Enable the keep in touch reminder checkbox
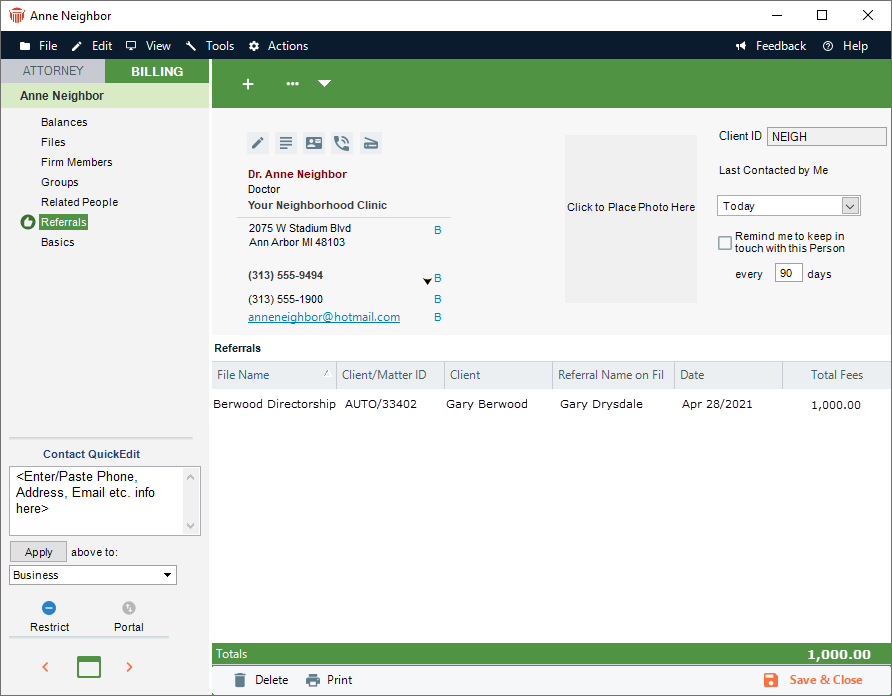The width and height of the screenshot is (892, 696). click(725, 242)
